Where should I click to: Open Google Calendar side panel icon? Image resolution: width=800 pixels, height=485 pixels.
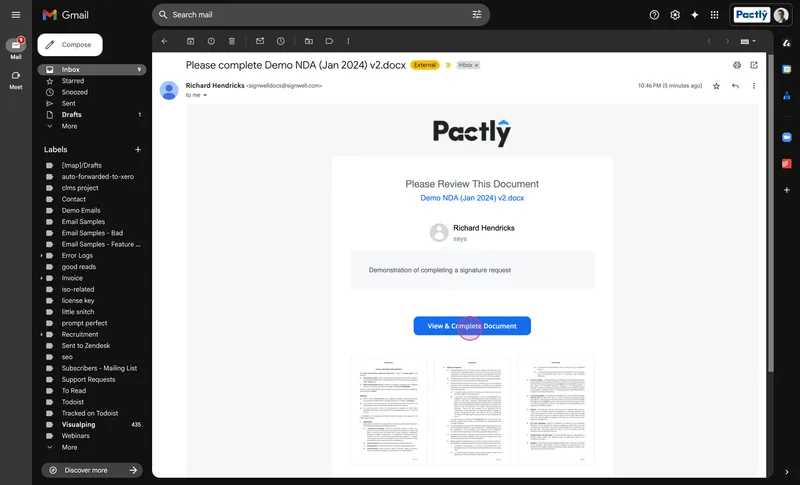click(787, 69)
